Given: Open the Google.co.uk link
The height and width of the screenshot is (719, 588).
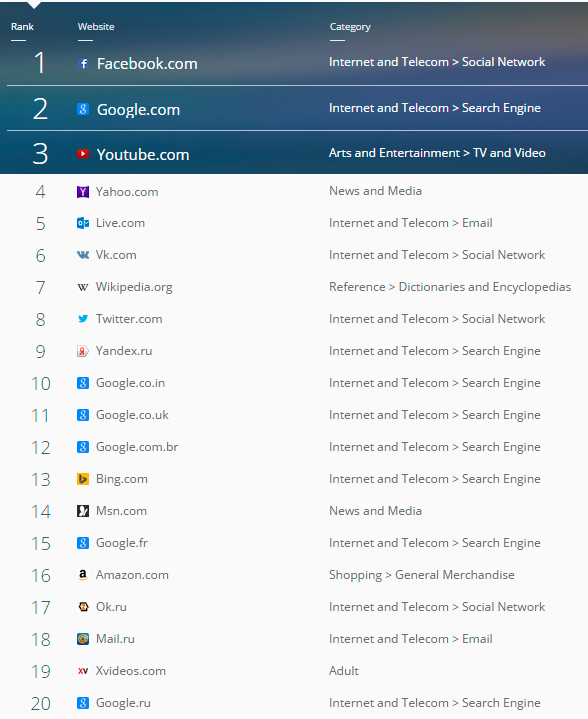Looking at the screenshot, I should 132,415.
